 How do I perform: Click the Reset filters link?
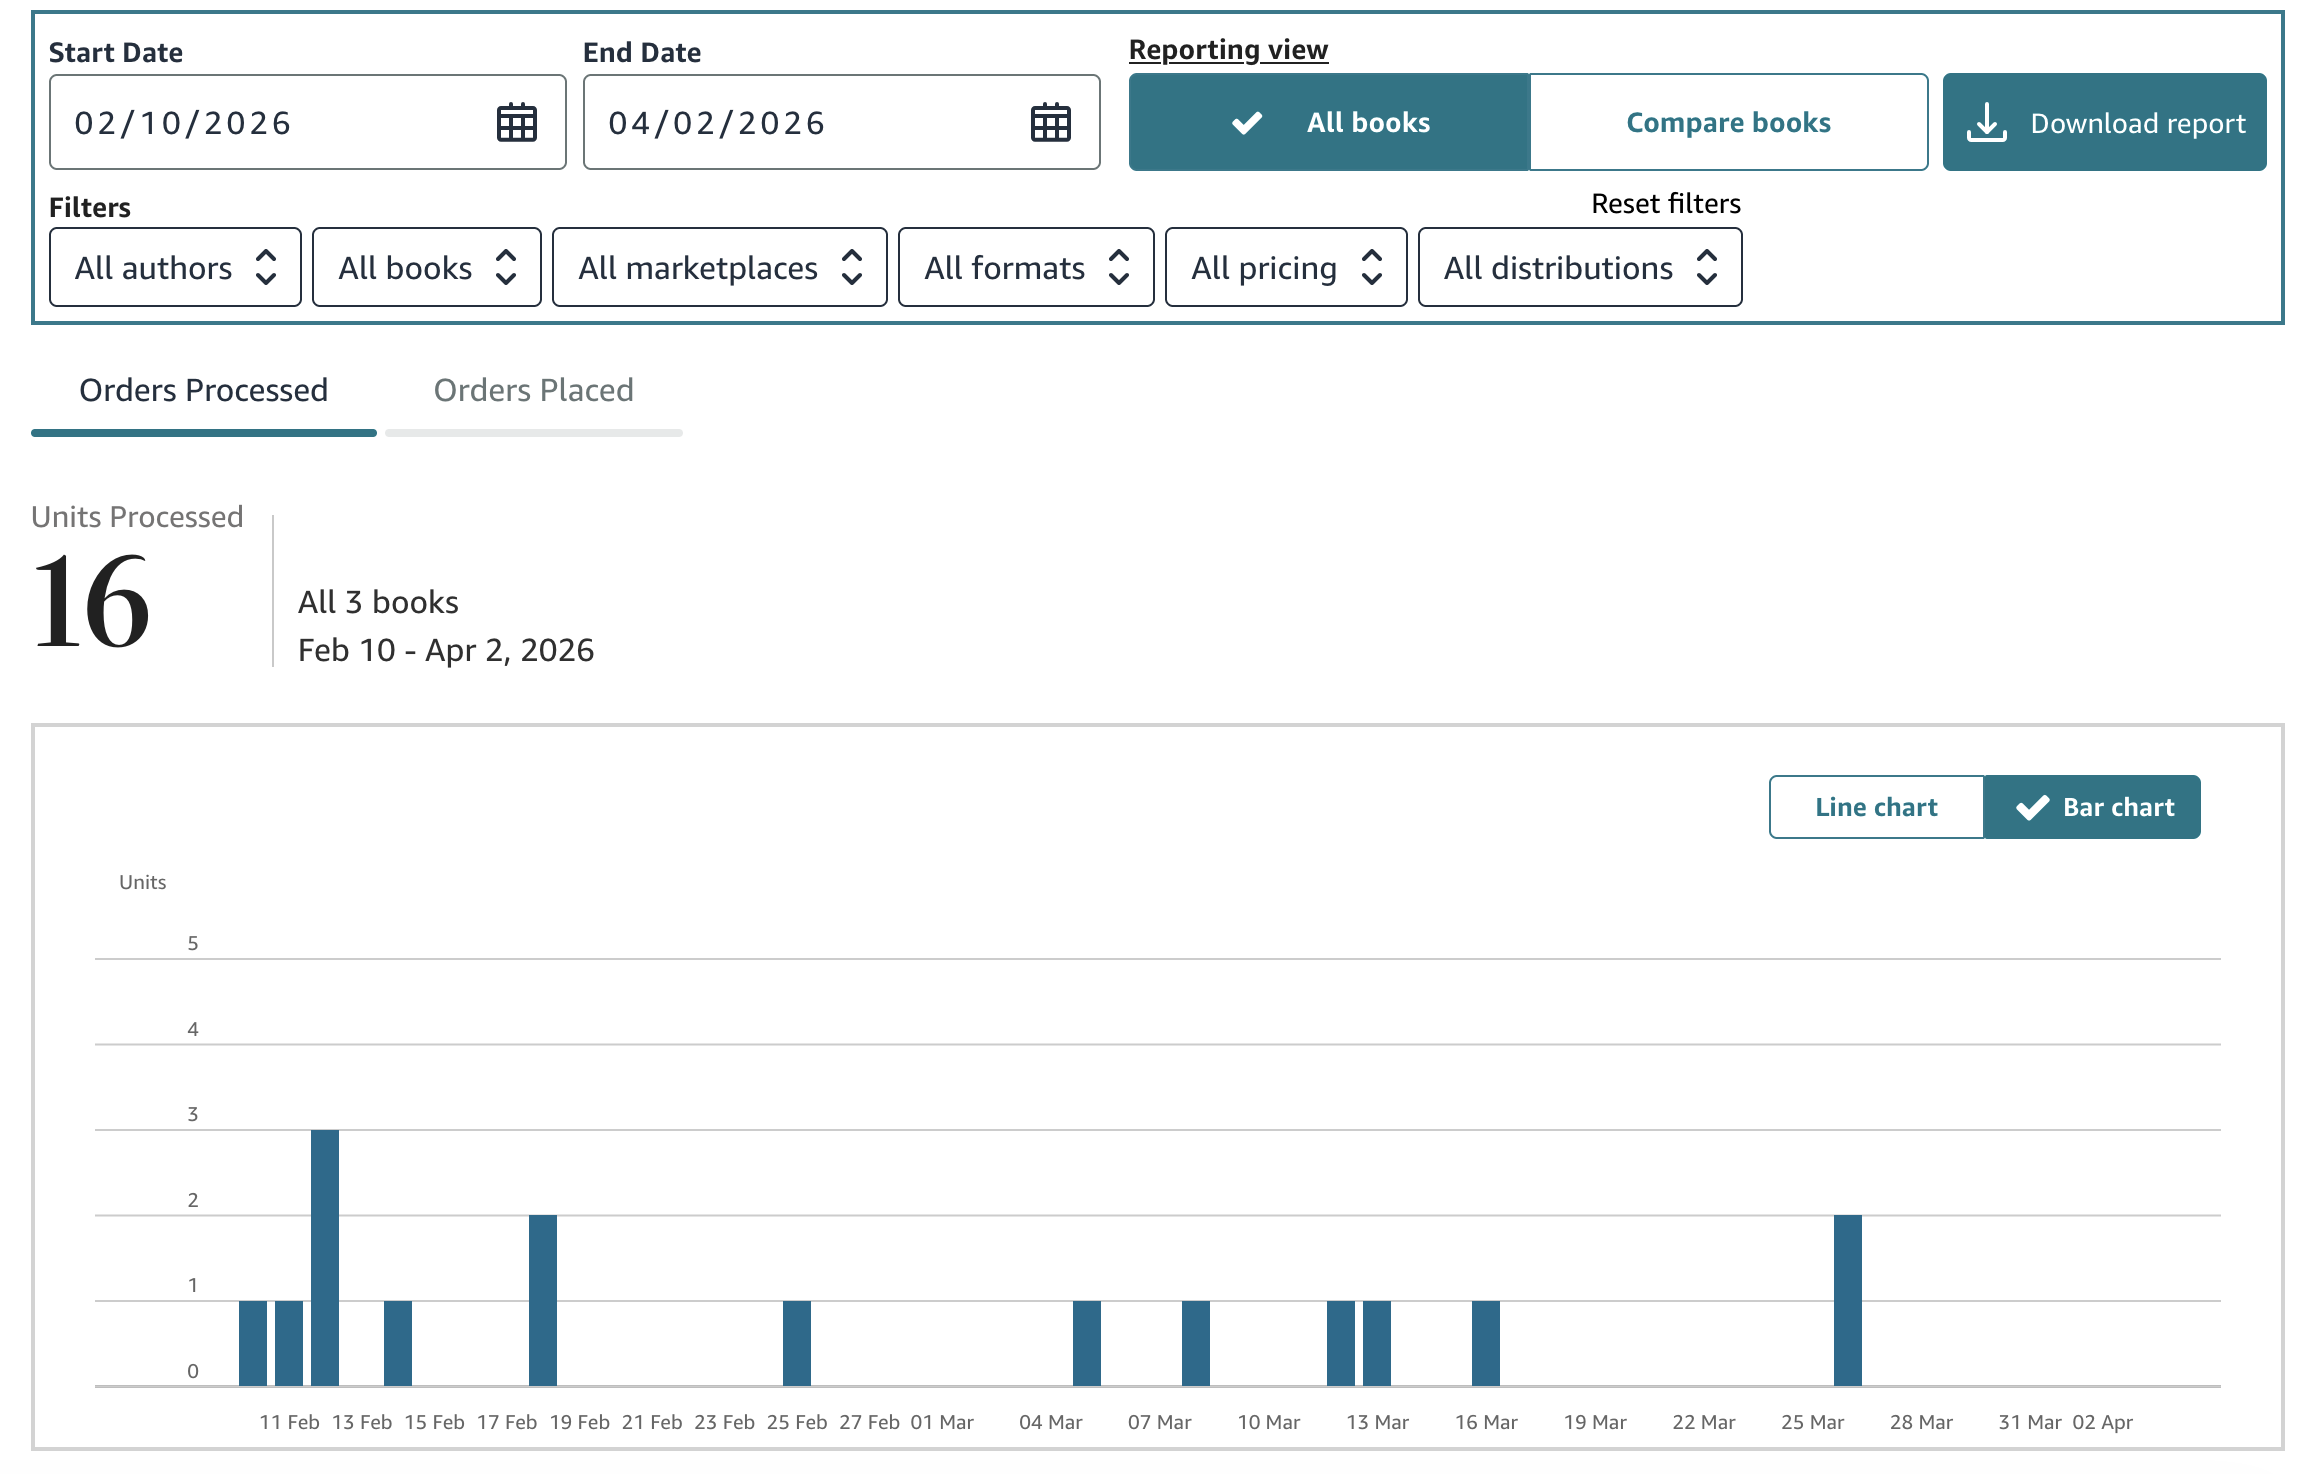1665,204
